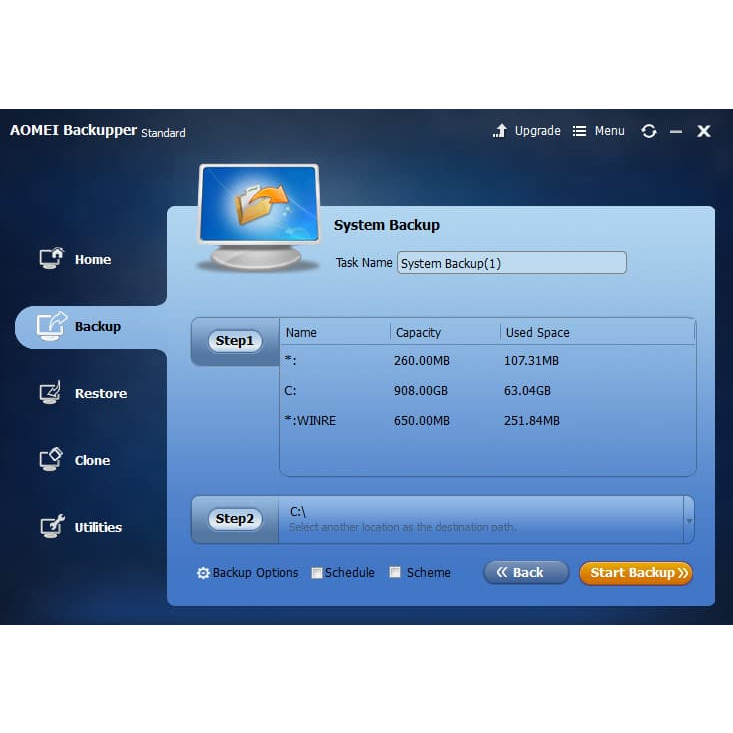Click the Clone sidebar icon
This screenshot has height=733, width=733.
[x=51, y=460]
